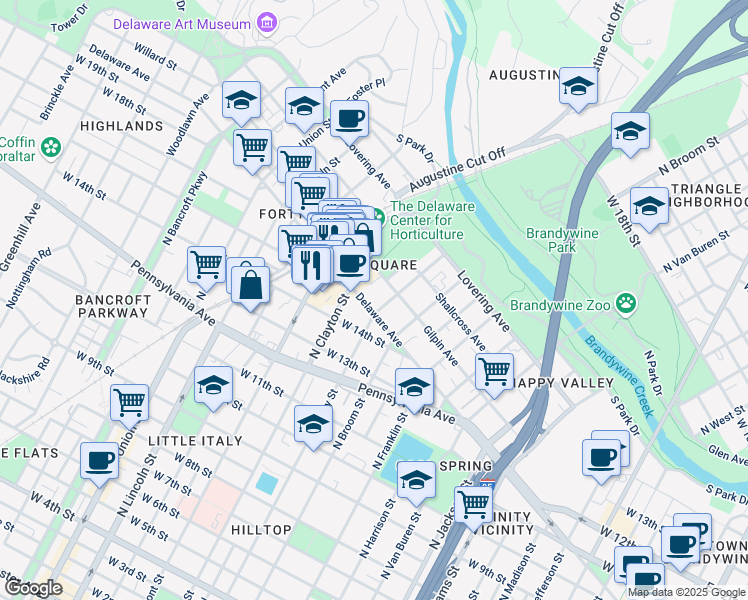
Task: Click the Coffin Gibraltar green pin
Action: 50,148
